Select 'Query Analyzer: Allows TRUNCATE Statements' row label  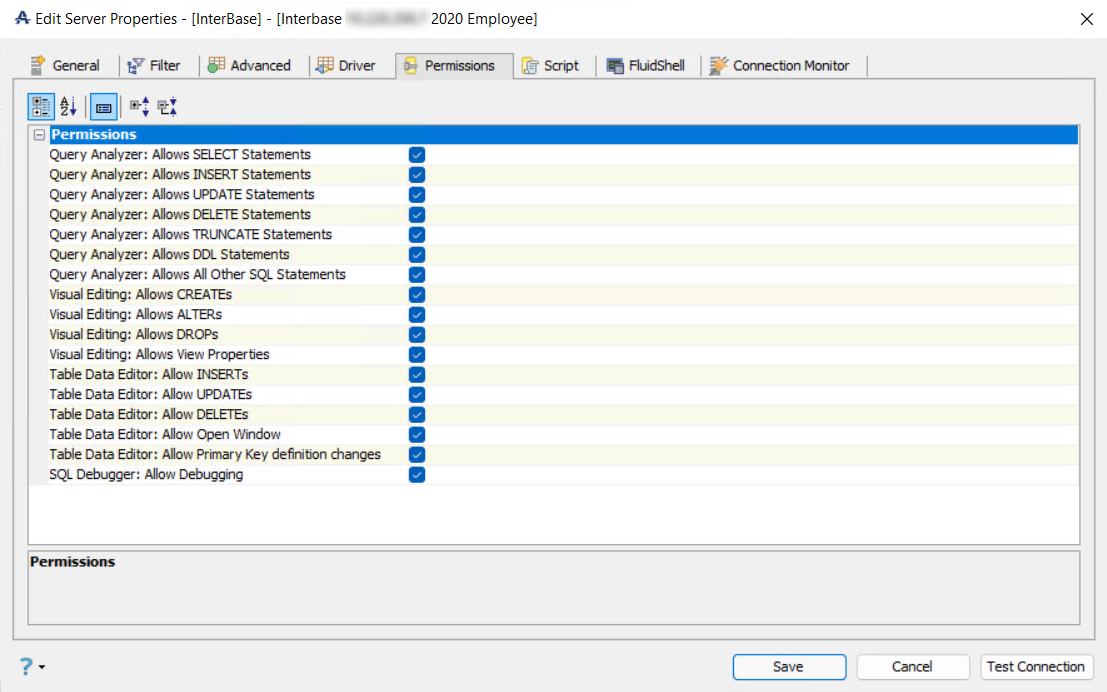pos(191,234)
